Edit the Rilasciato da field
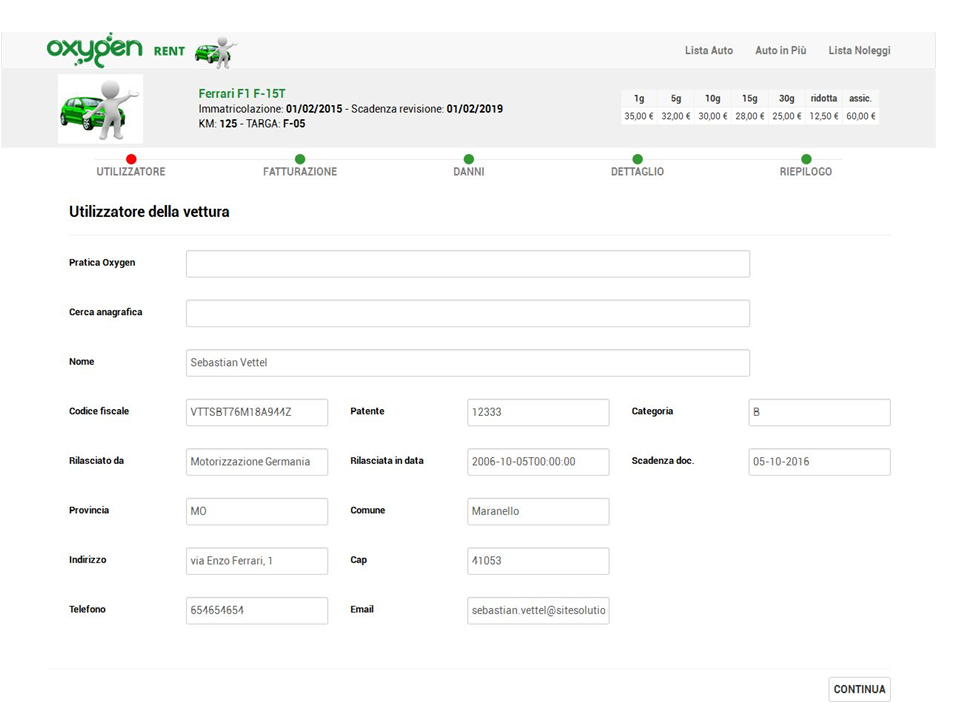Viewport: 960px width, 720px height. click(257, 462)
